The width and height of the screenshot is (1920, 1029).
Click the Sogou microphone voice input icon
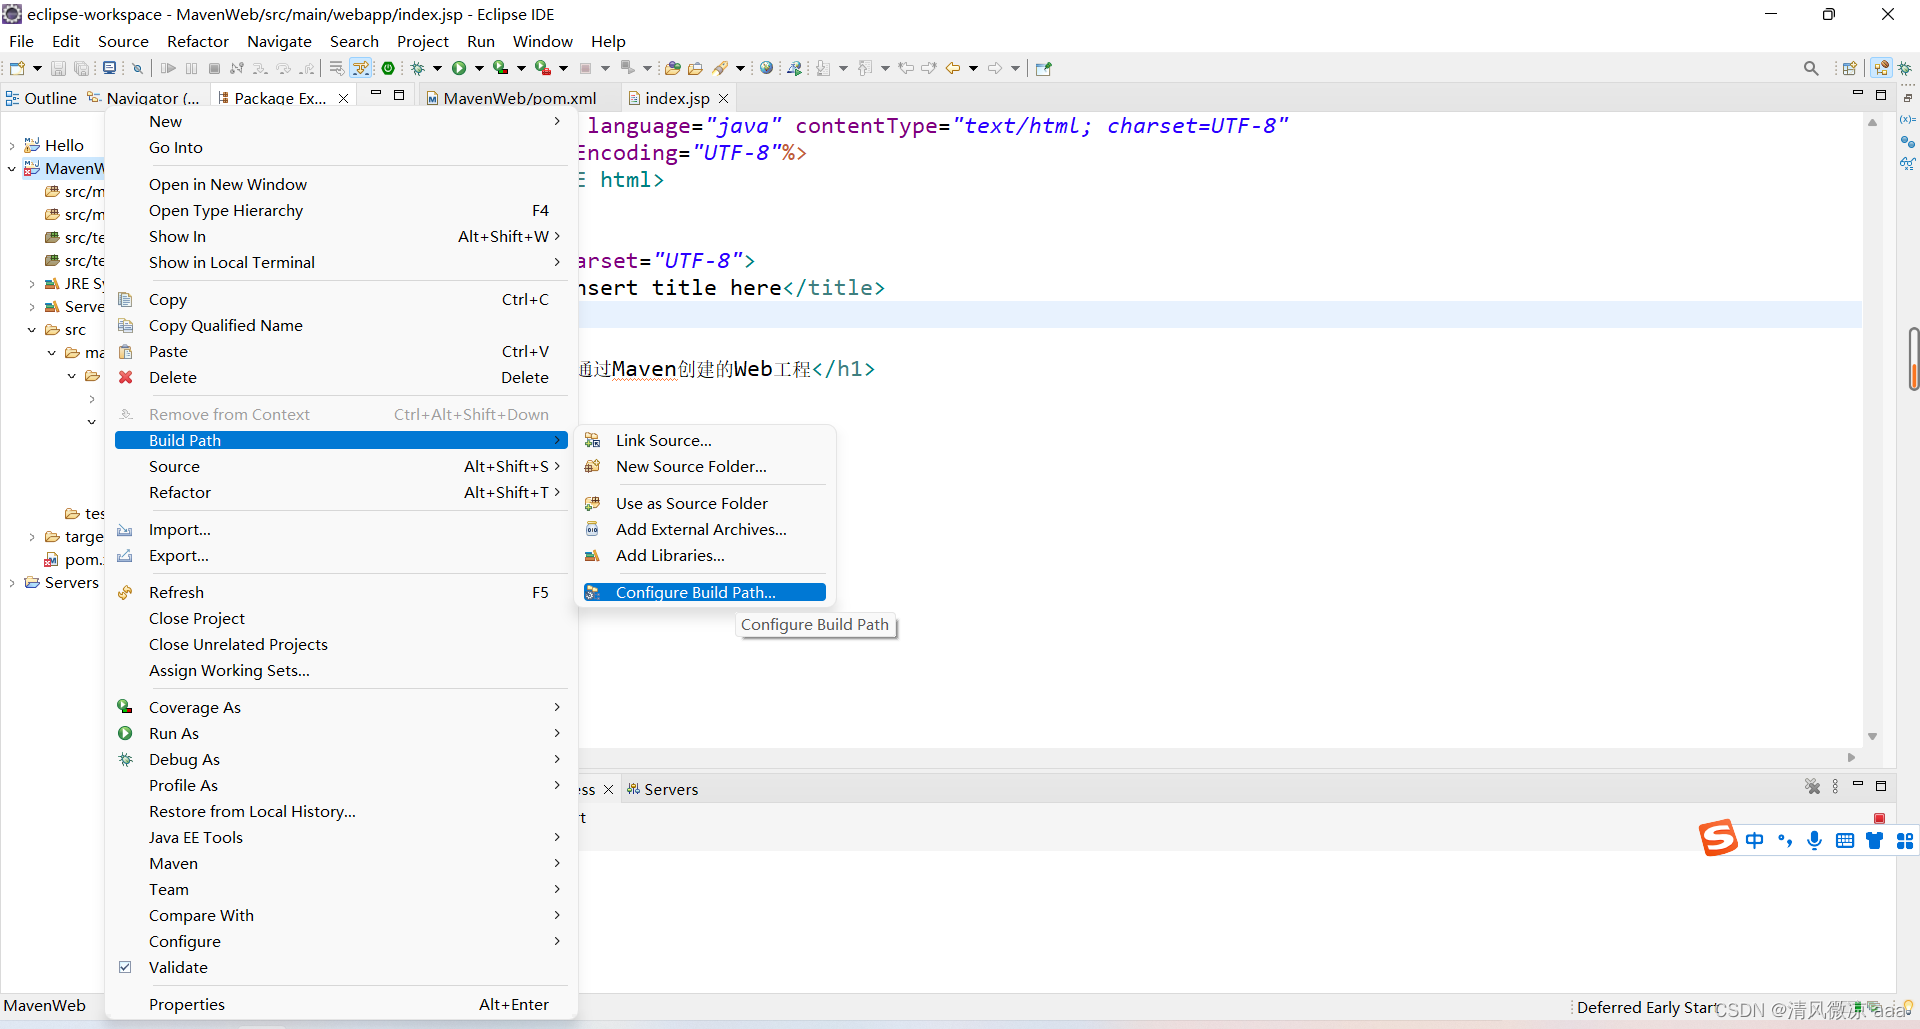pyautogui.click(x=1815, y=840)
